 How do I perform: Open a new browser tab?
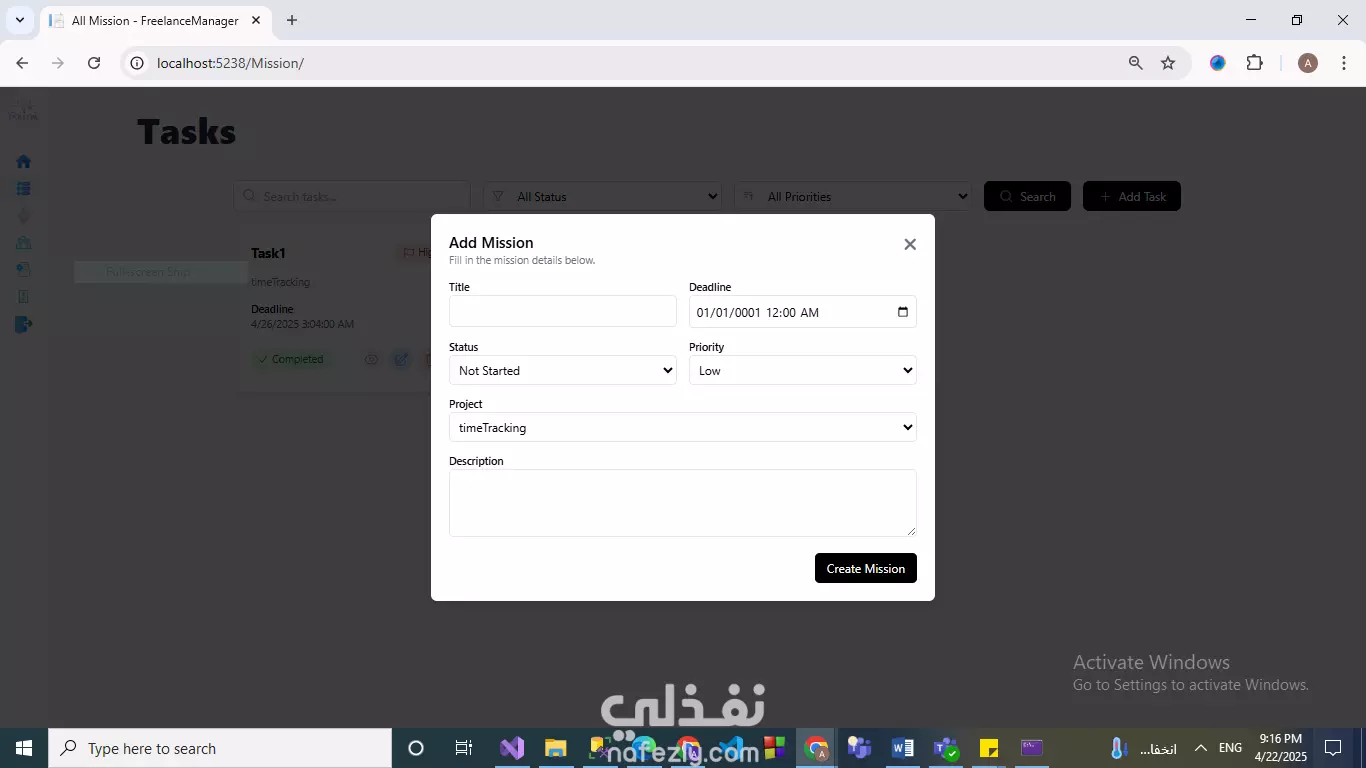click(292, 20)
